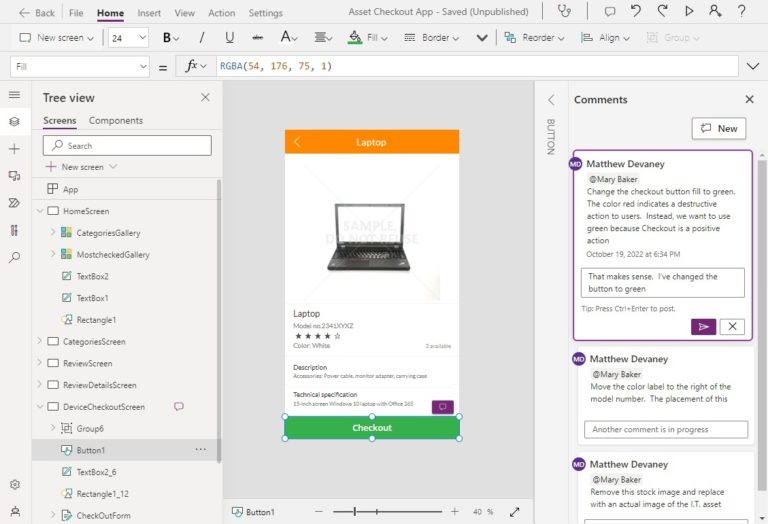Click the Insert plus icon in sidebar
The height and width of the screenshot is (524, 768).
(x=15, y=149)
